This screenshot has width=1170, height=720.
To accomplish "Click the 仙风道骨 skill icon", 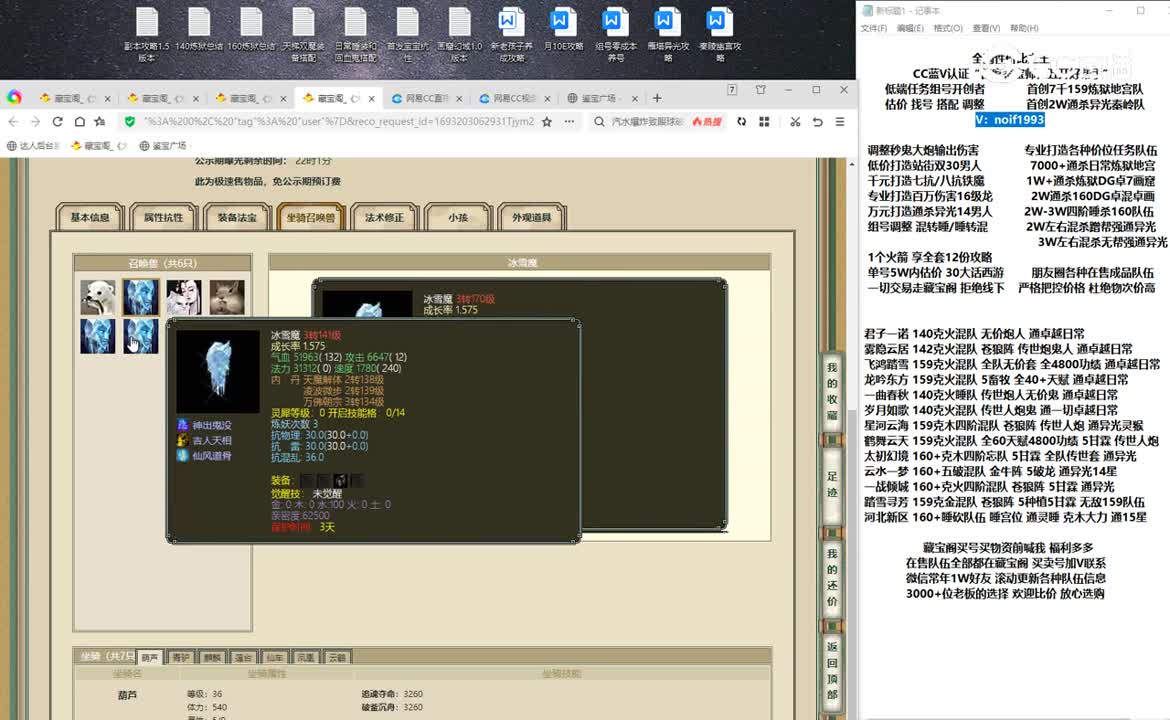I will coord(182,455).
